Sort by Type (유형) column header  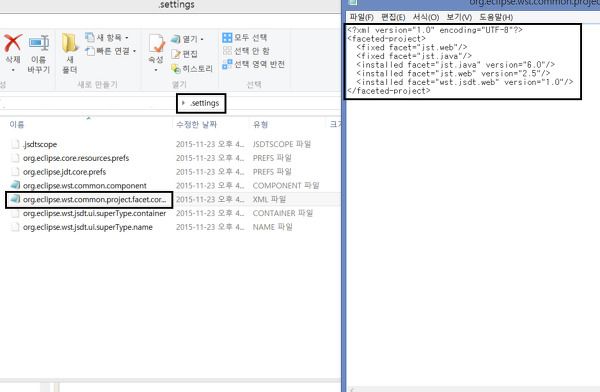(x=260, y=124)
